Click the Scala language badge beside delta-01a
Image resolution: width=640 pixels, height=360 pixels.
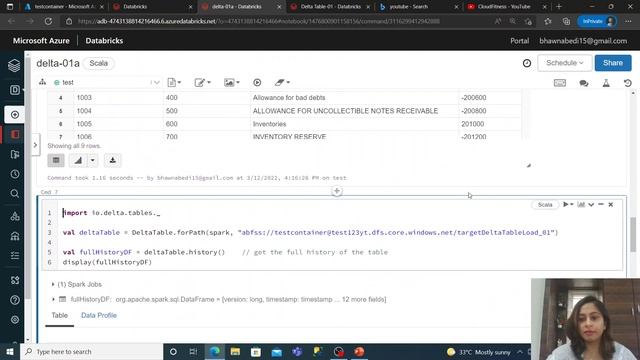tap(98, 63)
